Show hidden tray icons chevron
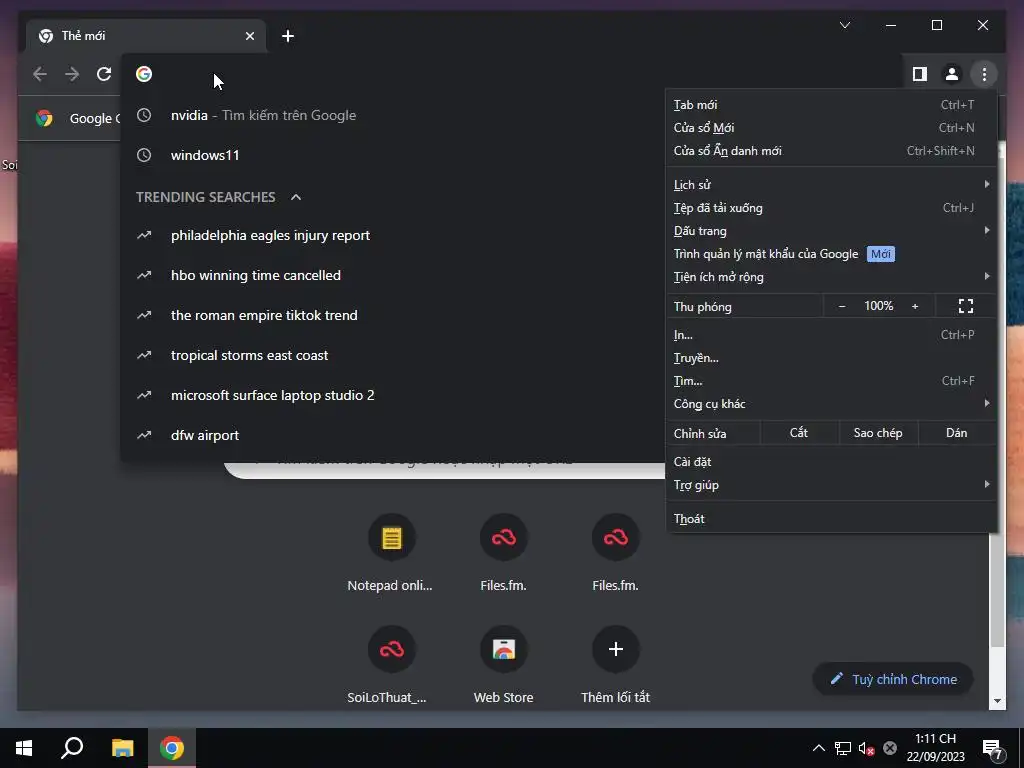This screenshot has width=1024, height=768. click(x=818, y=748)
